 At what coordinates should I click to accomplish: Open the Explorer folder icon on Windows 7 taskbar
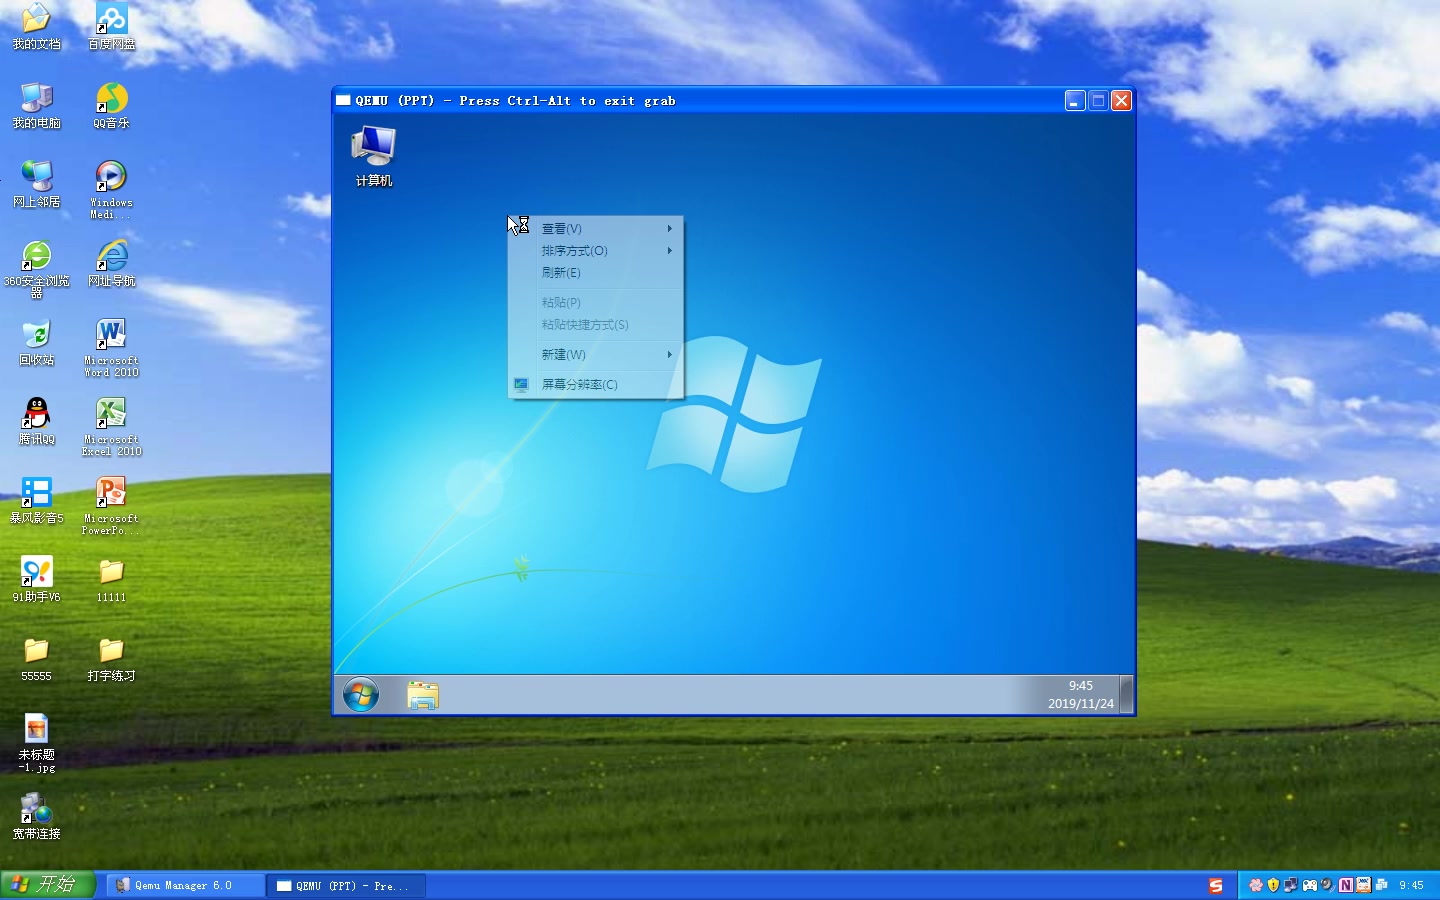tap(423, 695)
